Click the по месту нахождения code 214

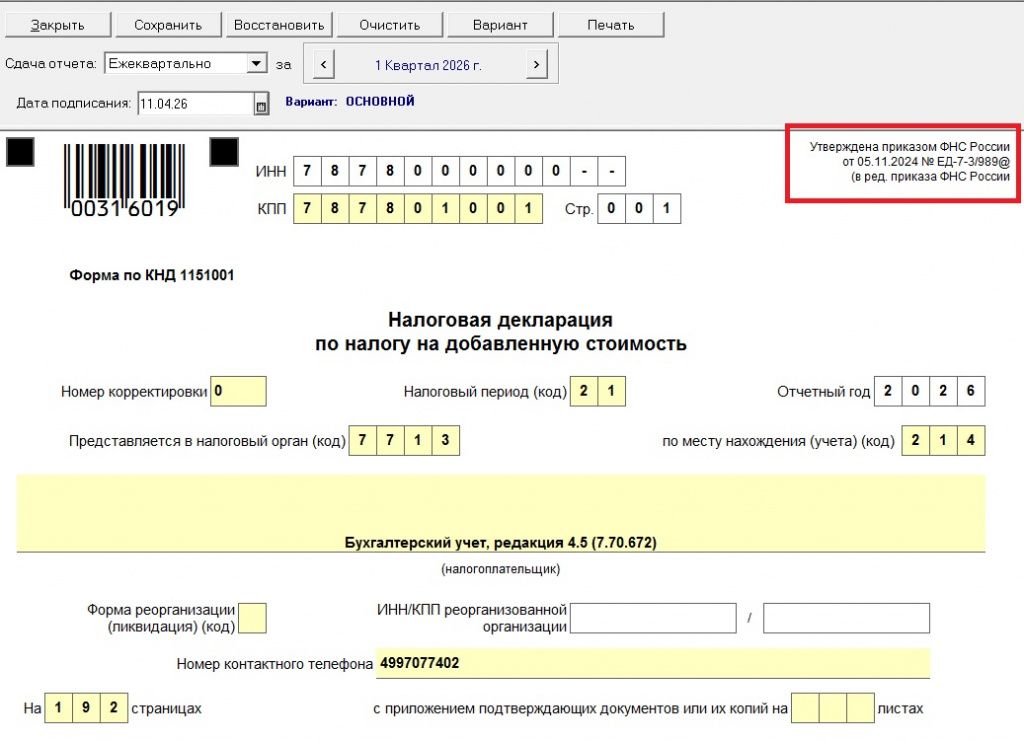coord(943,440)
